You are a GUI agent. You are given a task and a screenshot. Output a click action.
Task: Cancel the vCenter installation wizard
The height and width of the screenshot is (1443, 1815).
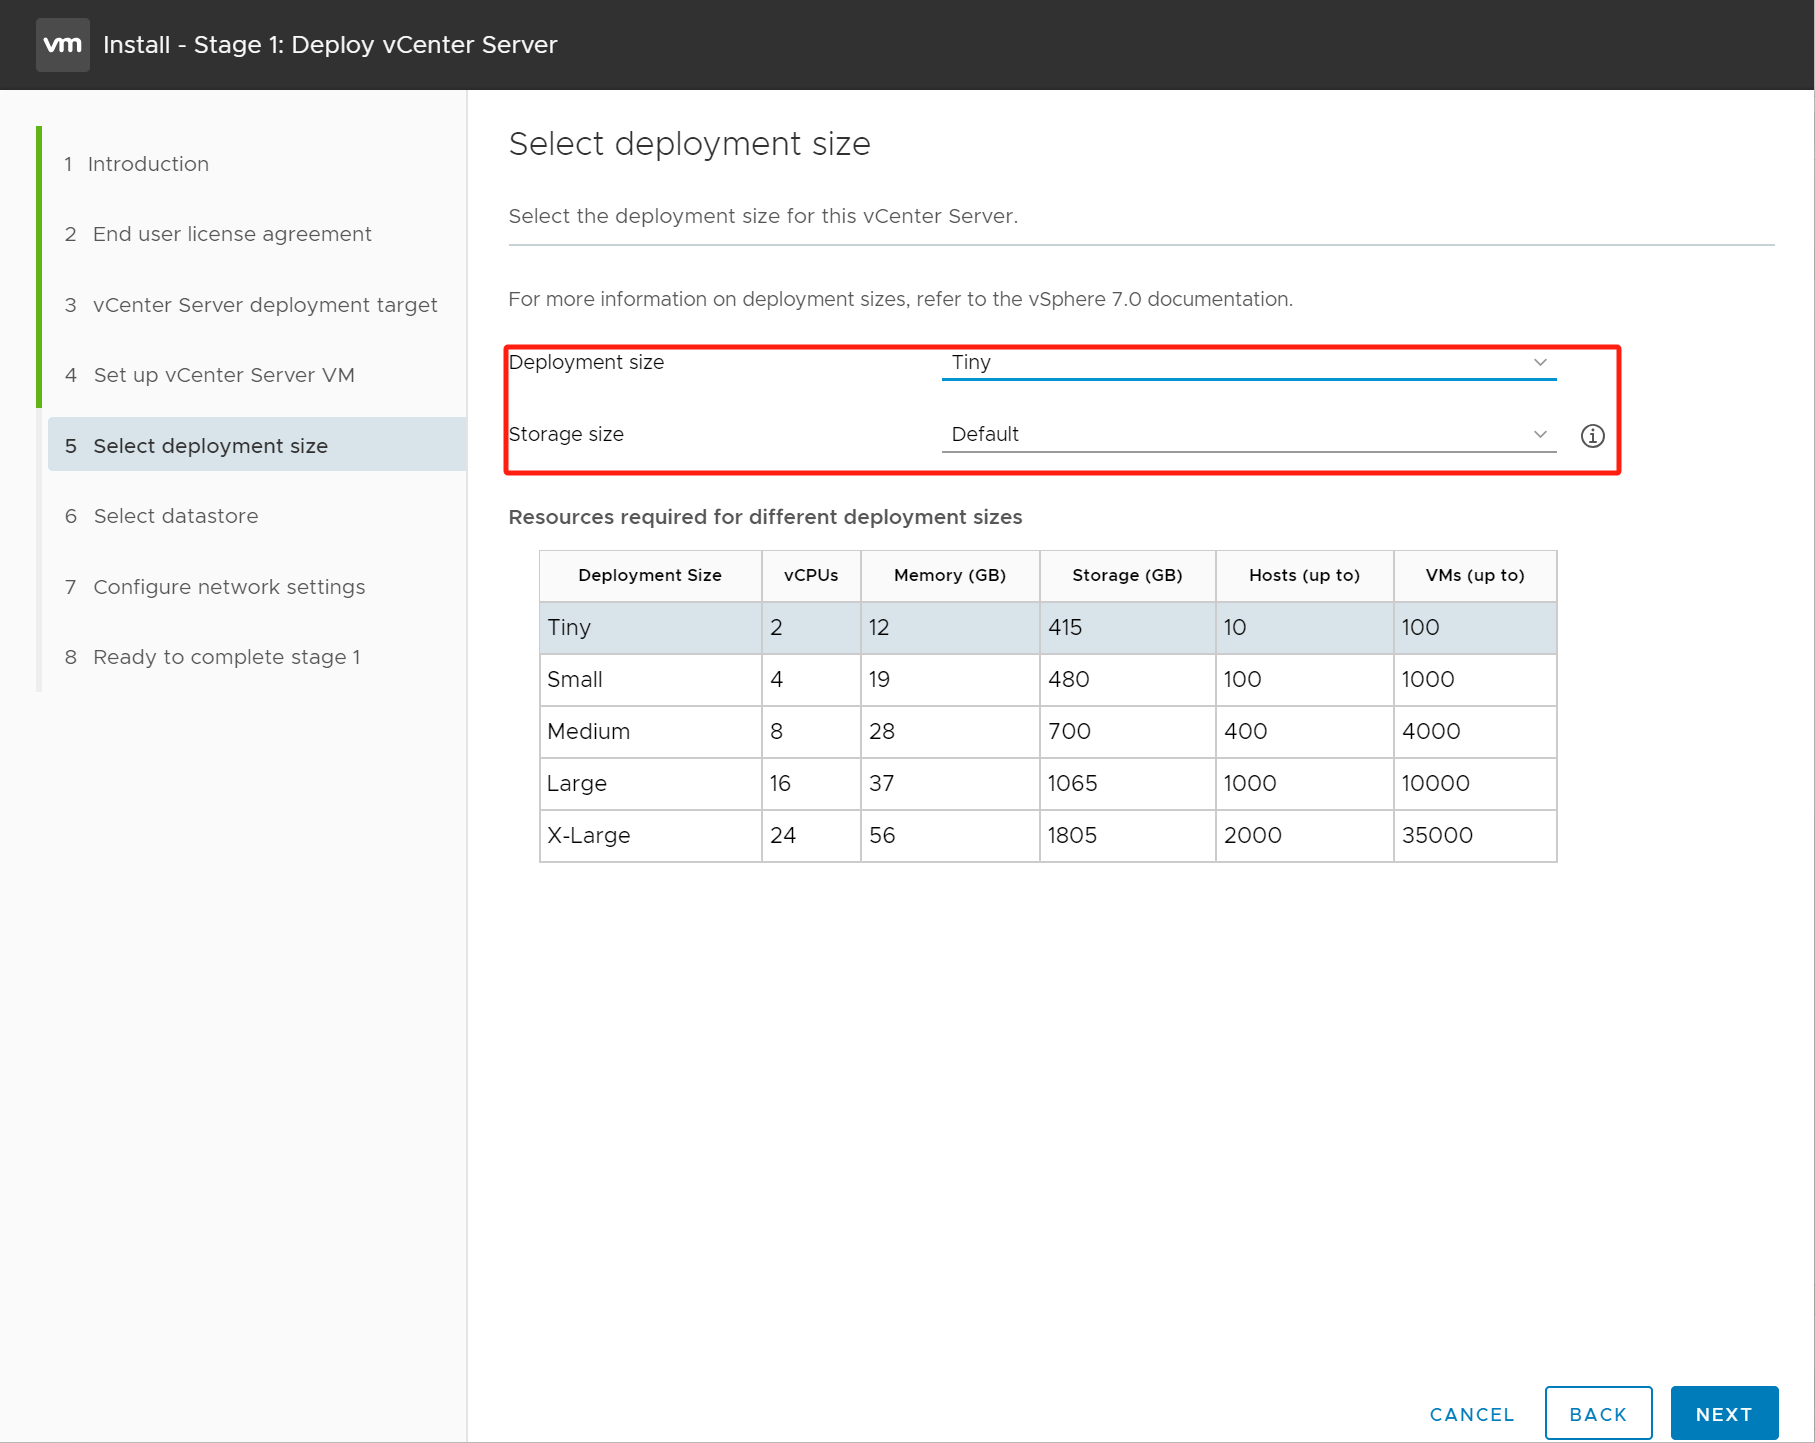pos(1471,1414)
